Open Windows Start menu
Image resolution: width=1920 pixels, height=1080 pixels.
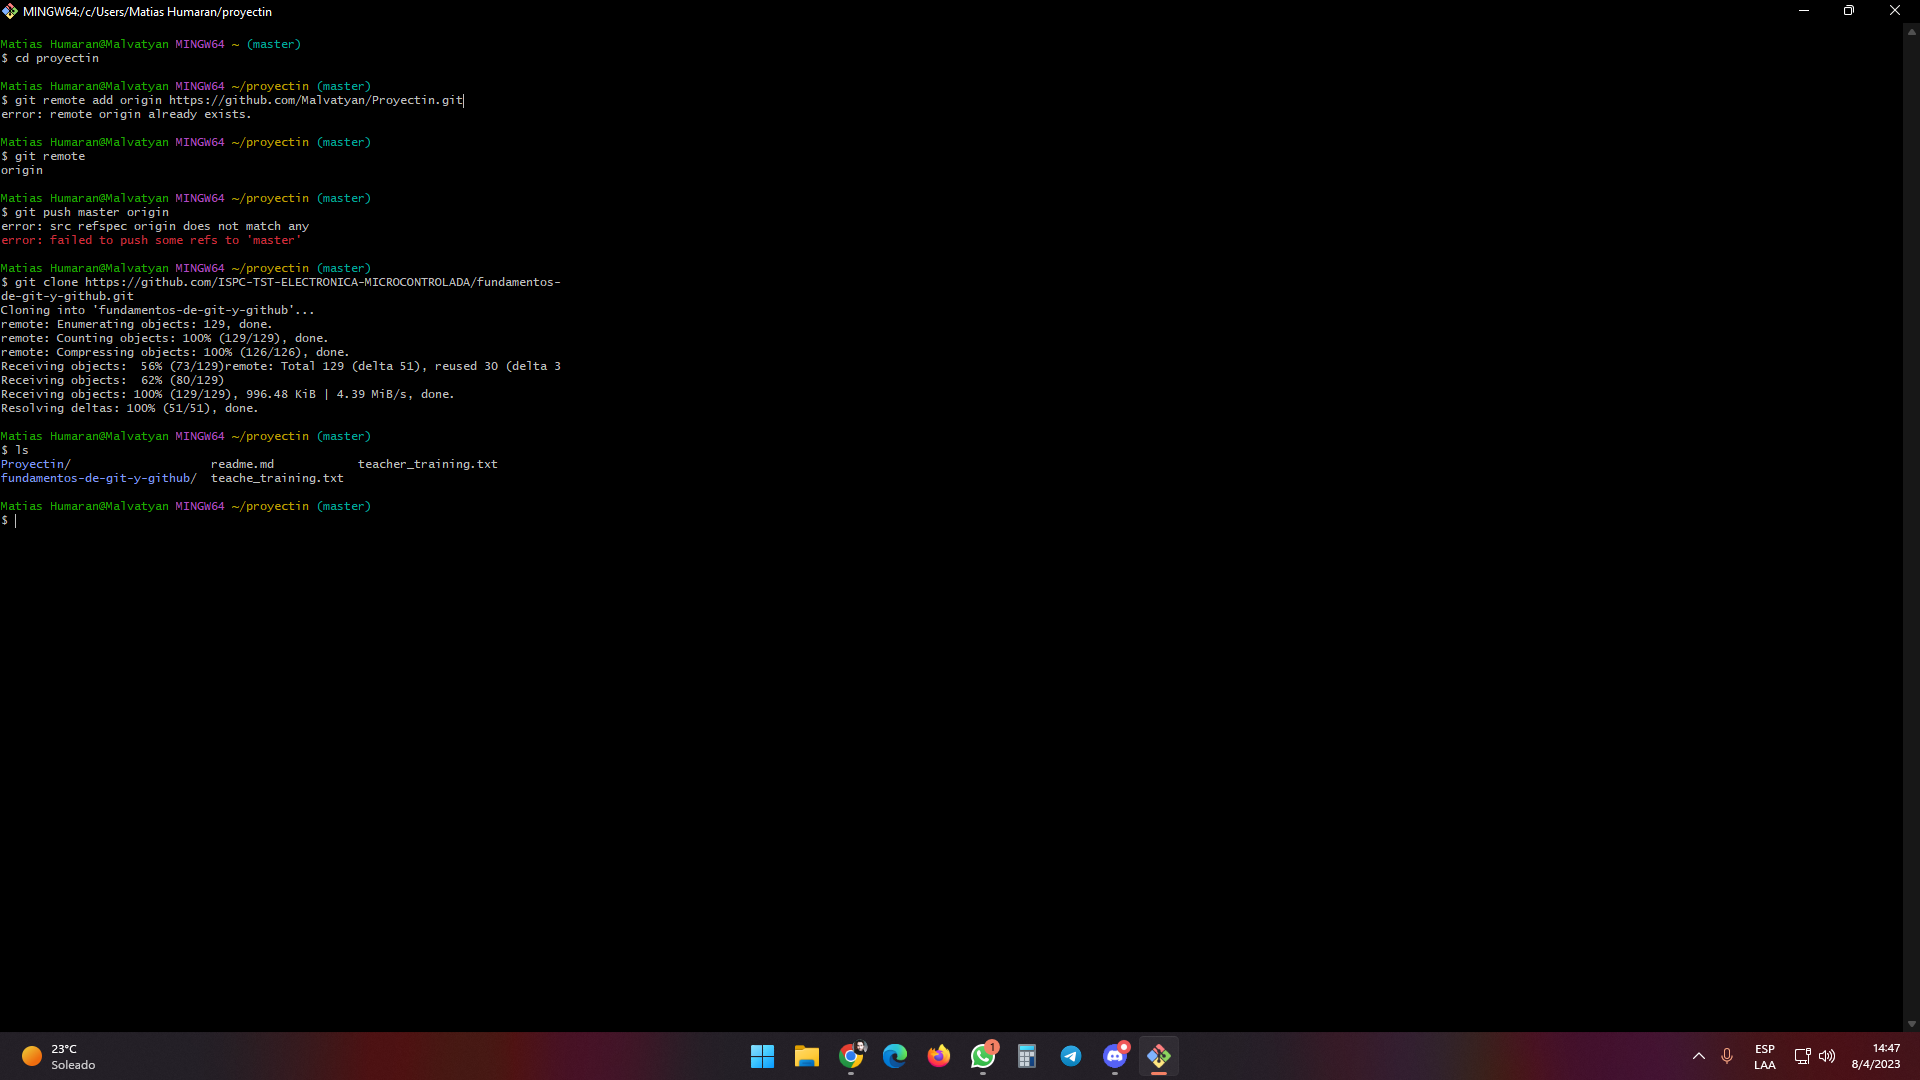click(762, 1056)
